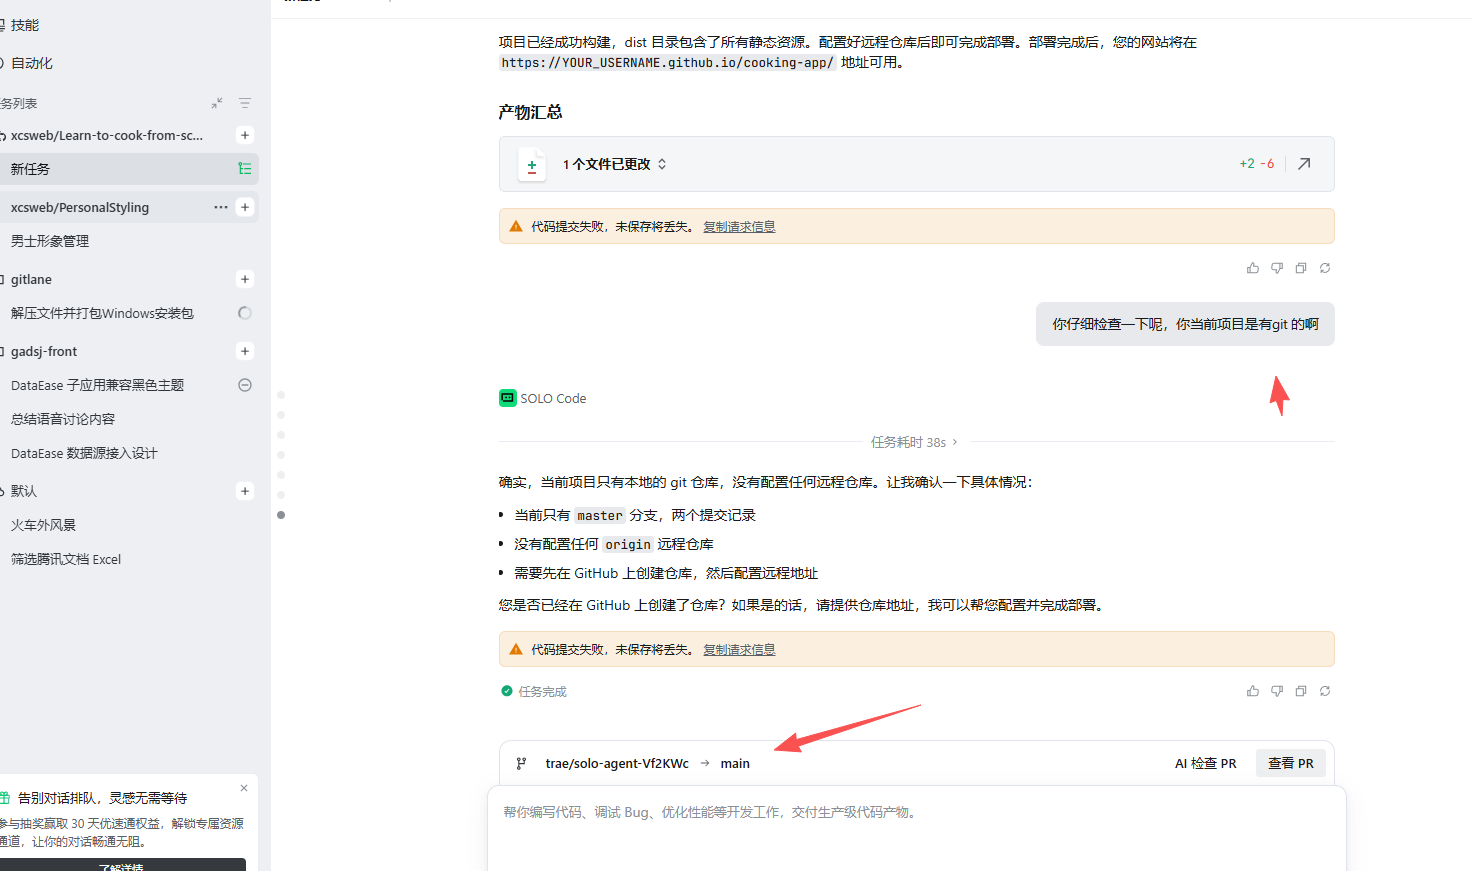Copy the first deployment response
This screenshot has width=1472, height=871.
point(1301,268)
